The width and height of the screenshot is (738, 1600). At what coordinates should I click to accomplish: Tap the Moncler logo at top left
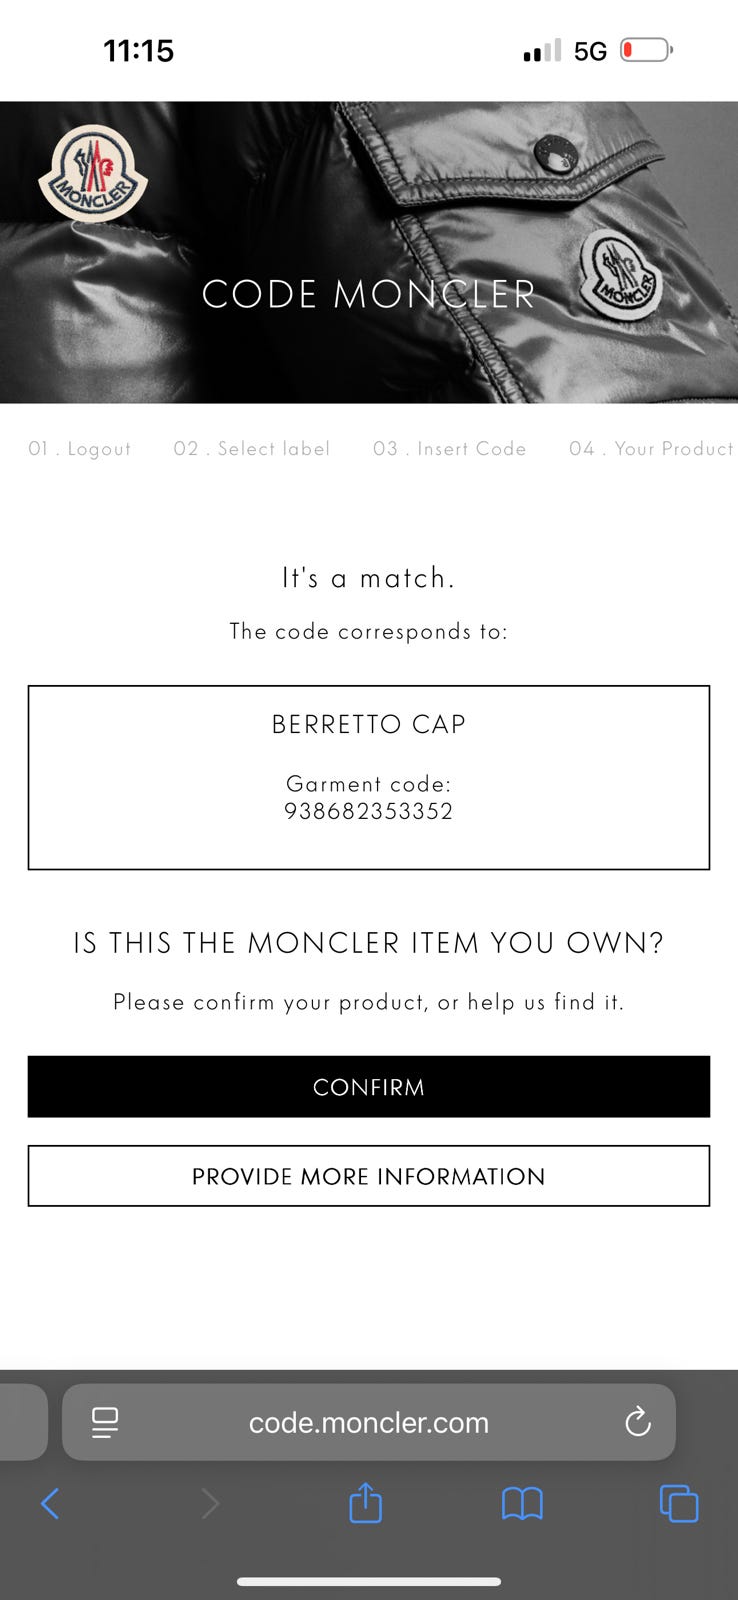click(x=93, y=173)
